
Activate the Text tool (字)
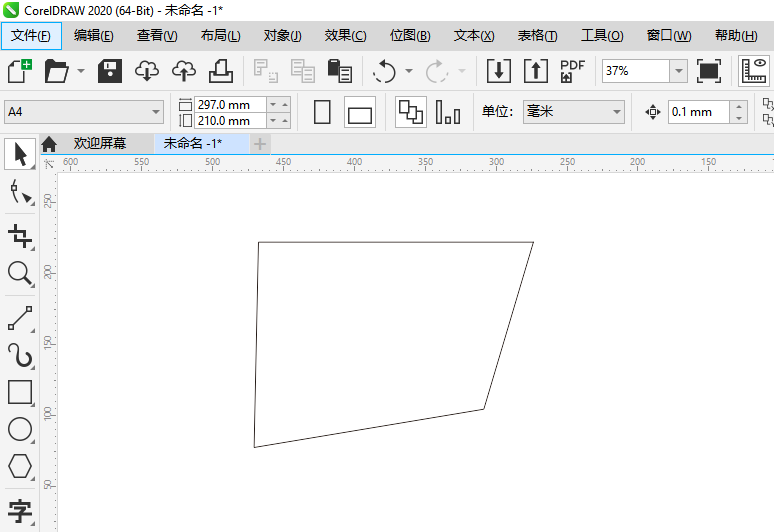click(x=20, y=512)
